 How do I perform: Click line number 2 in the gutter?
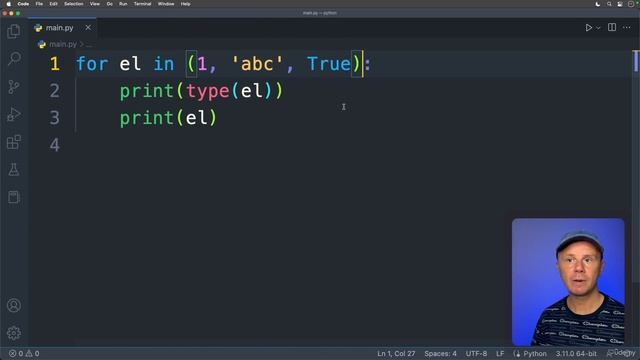point(55,91)
